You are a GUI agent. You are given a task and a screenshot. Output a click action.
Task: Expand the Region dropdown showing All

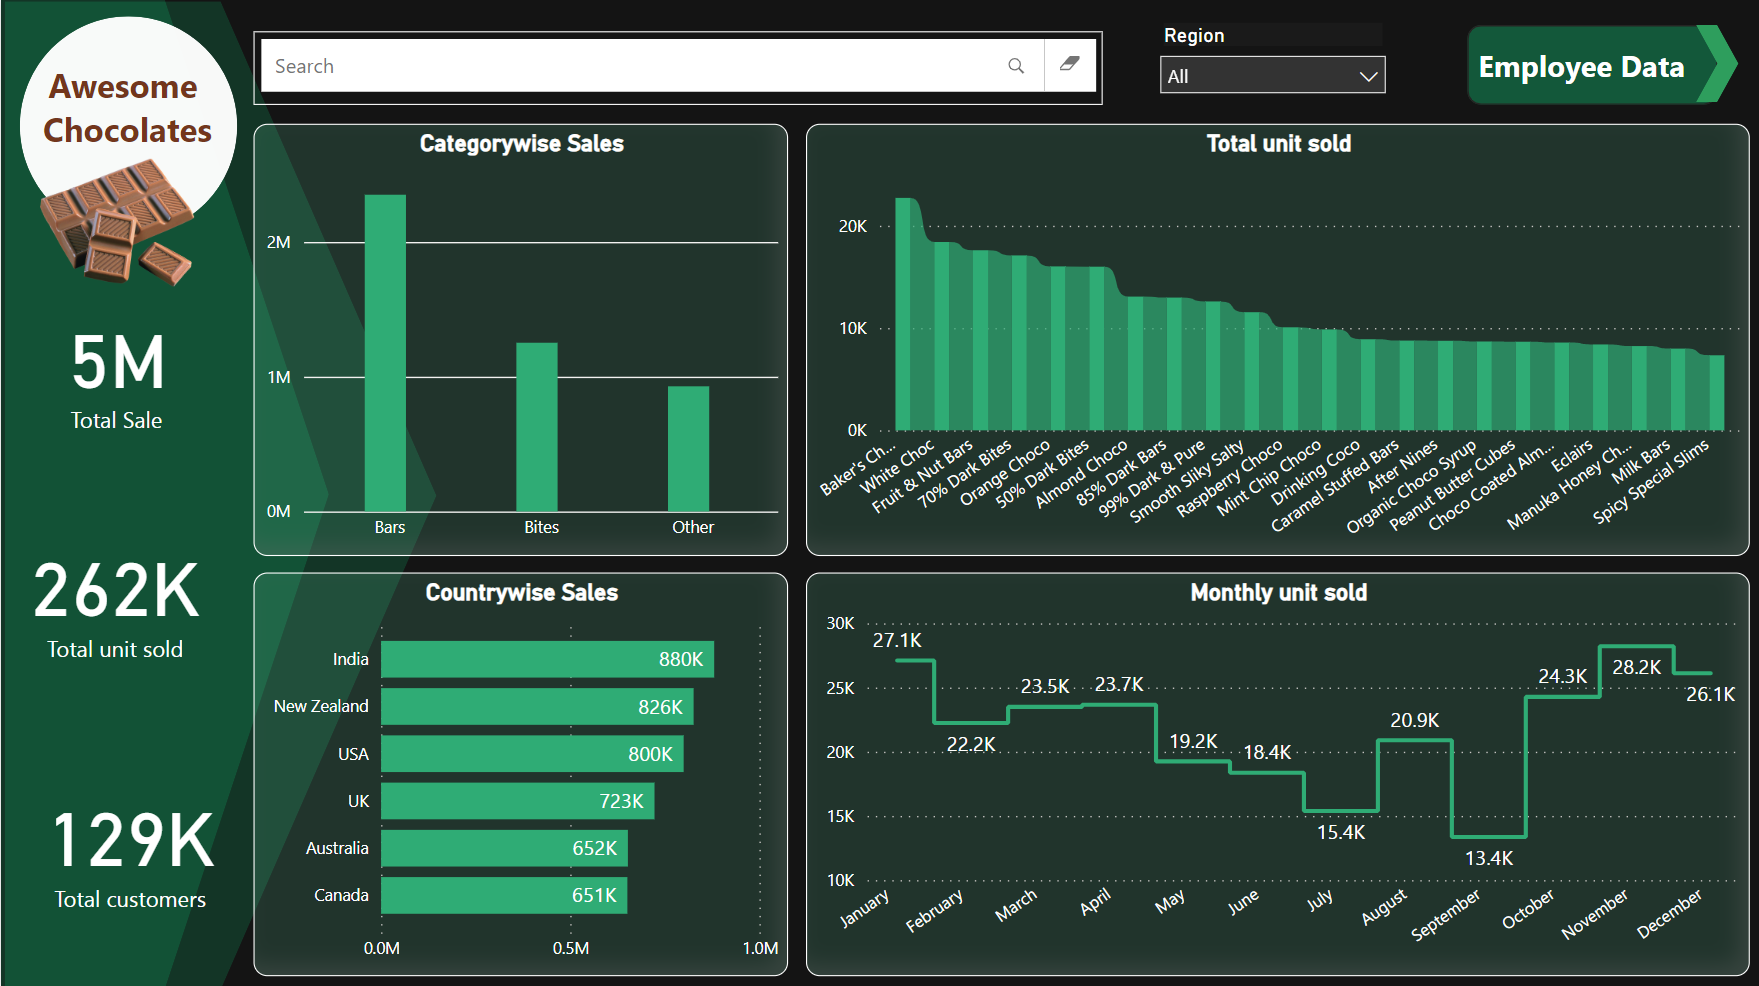[1271, 76]
